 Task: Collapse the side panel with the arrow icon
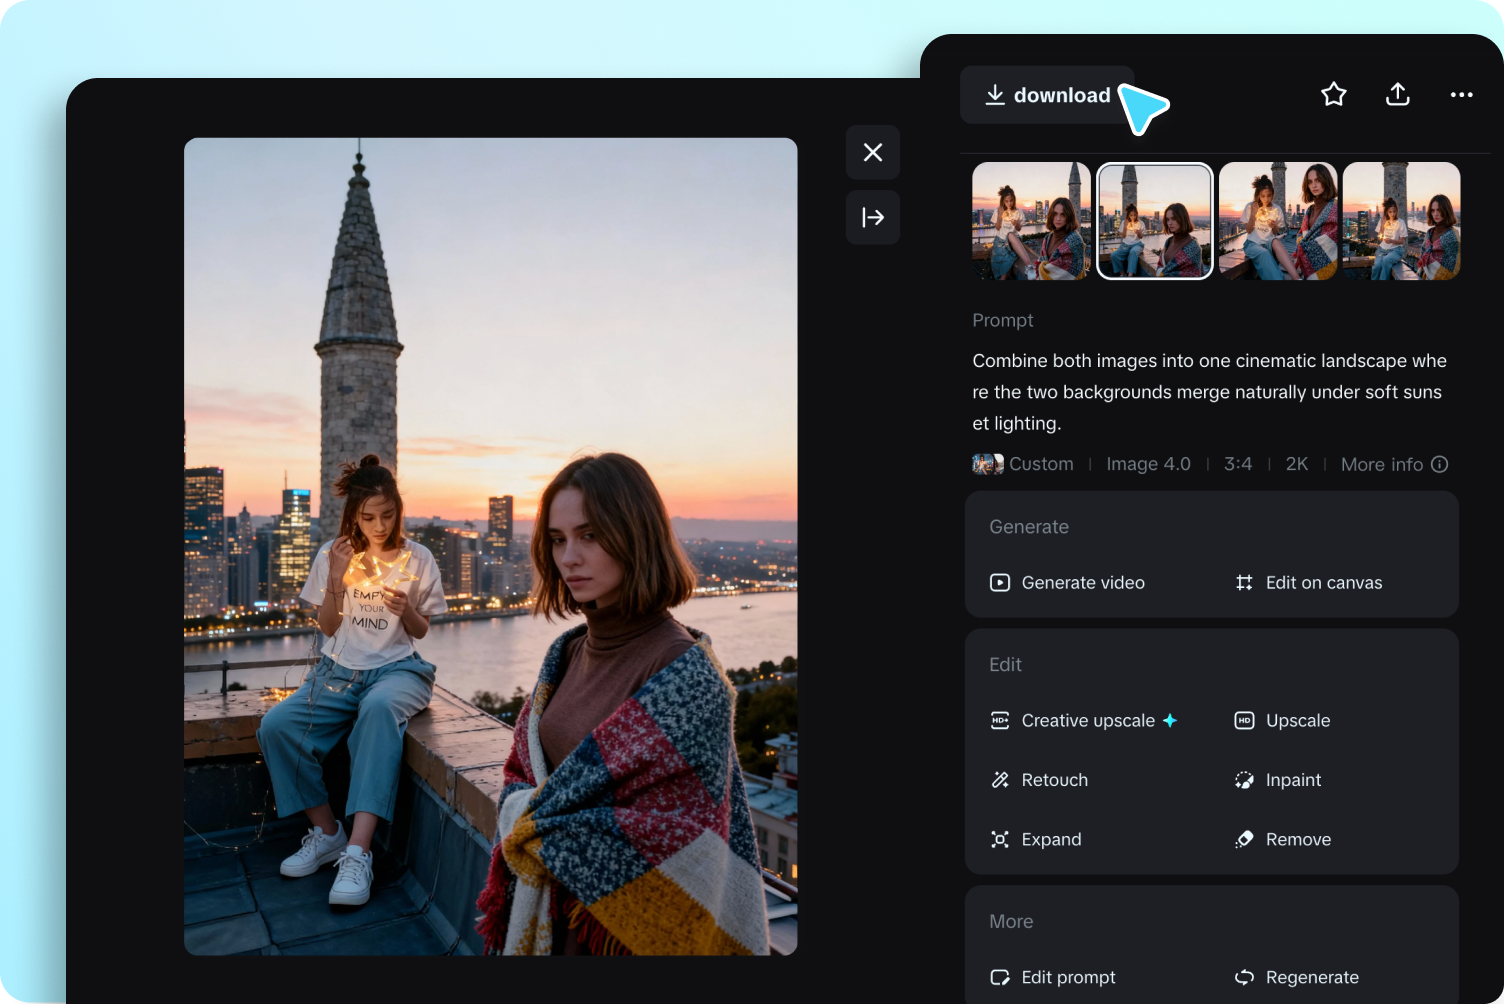coord(873,217)
